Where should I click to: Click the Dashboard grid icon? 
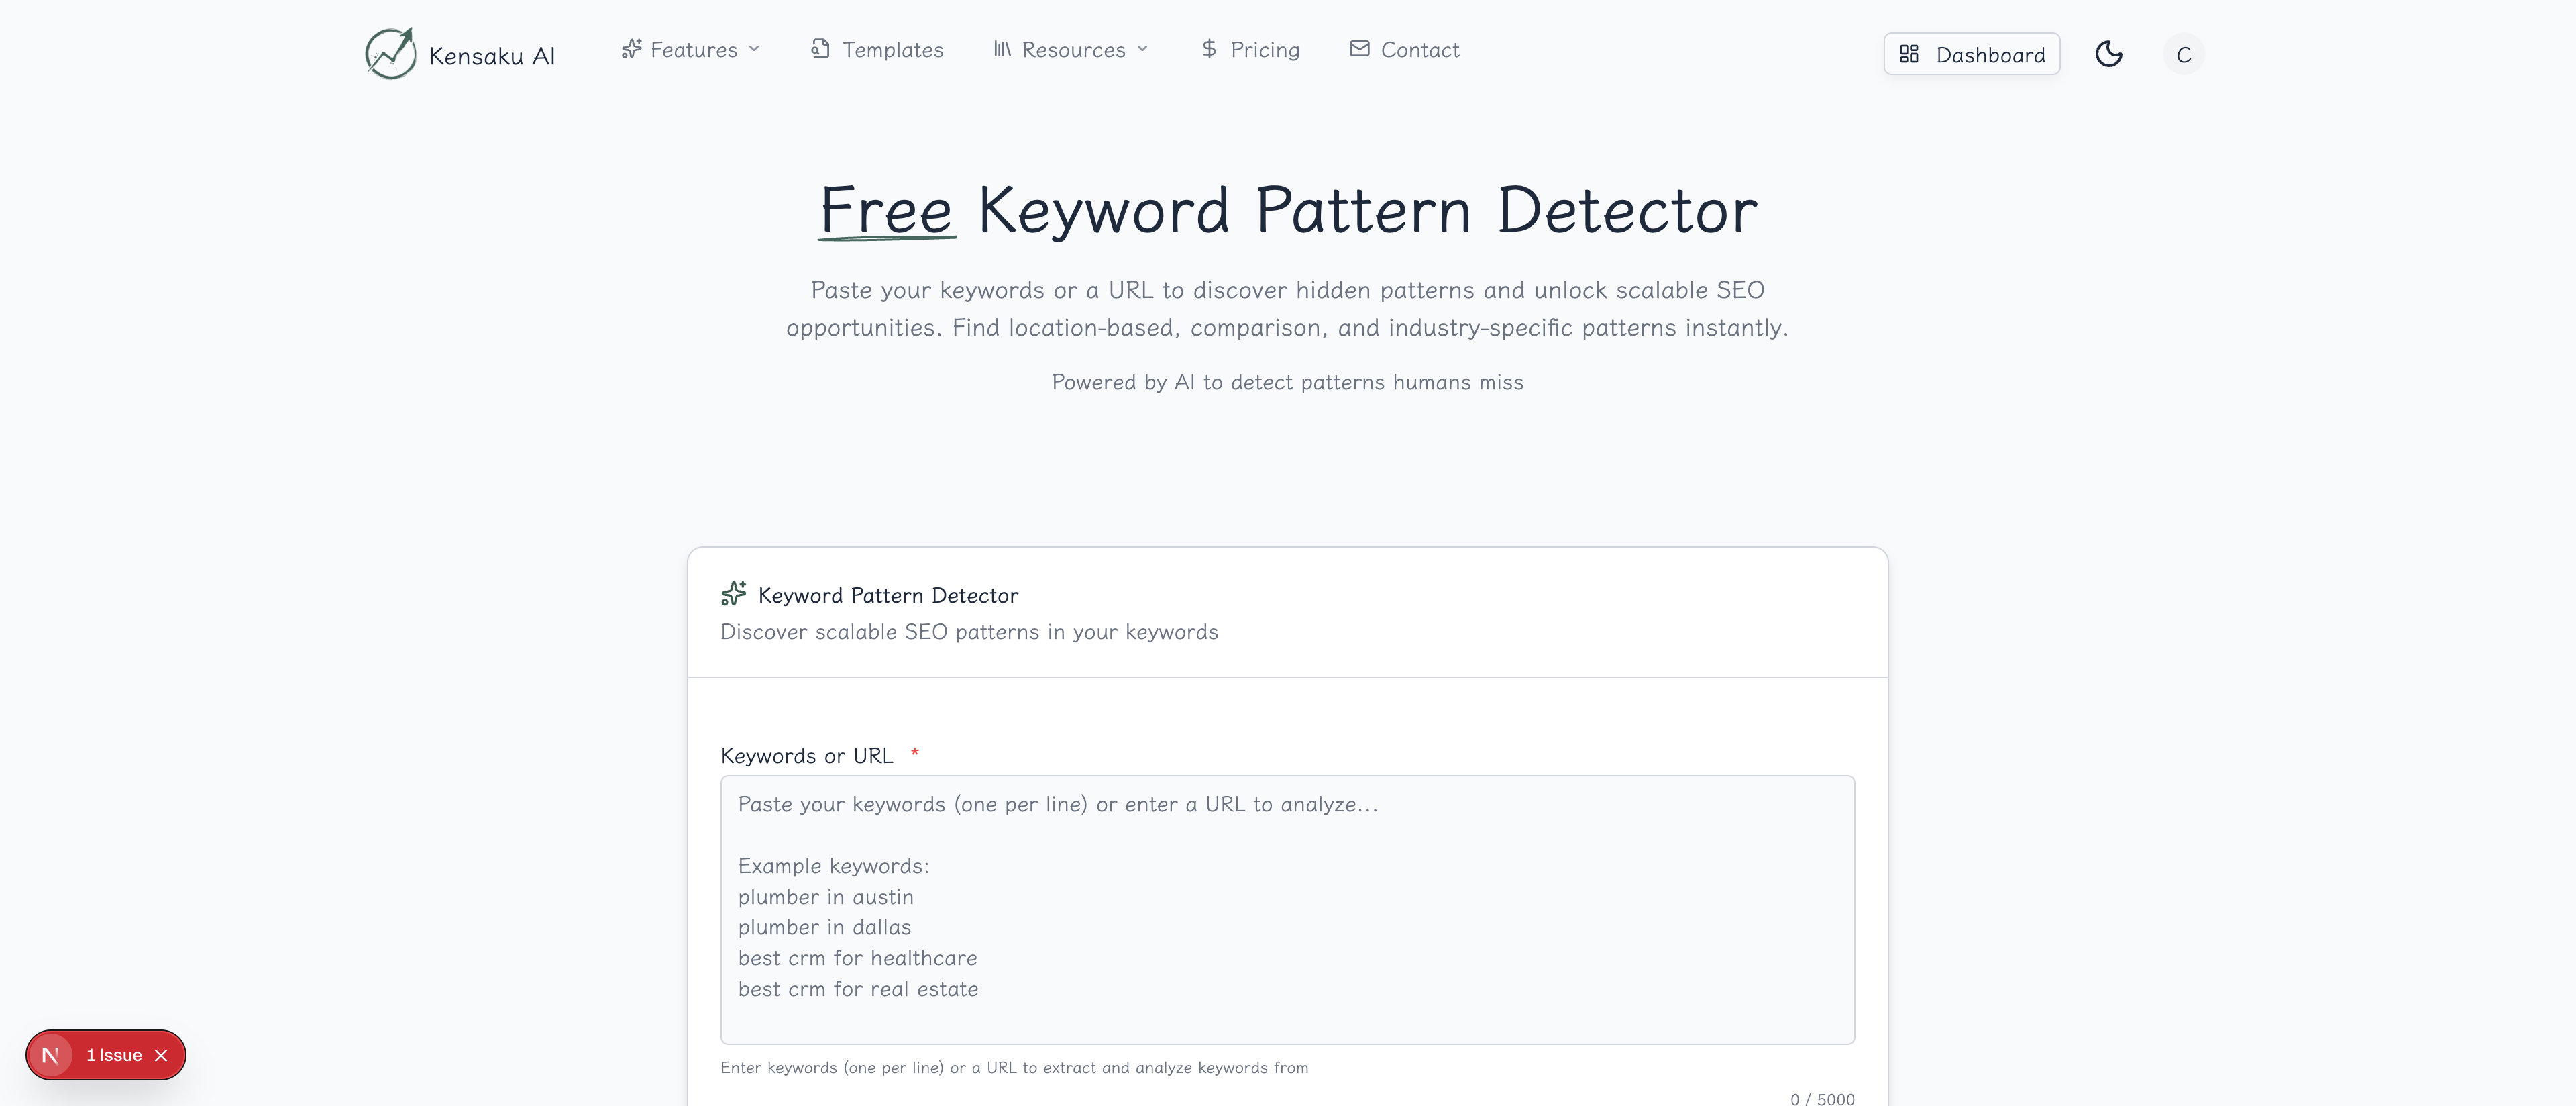point(1909,54)
